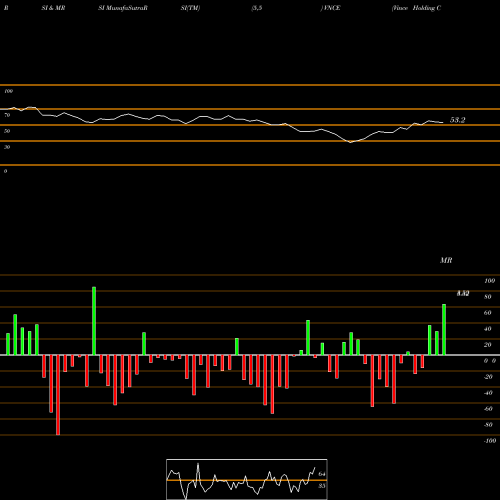Click the '80' label on MR axis

(x=488, y=297)
